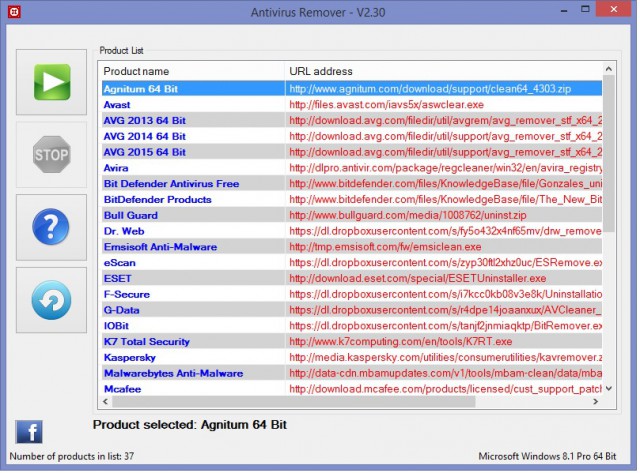
Task: Select the Avira product
Action: click(352, 168)
